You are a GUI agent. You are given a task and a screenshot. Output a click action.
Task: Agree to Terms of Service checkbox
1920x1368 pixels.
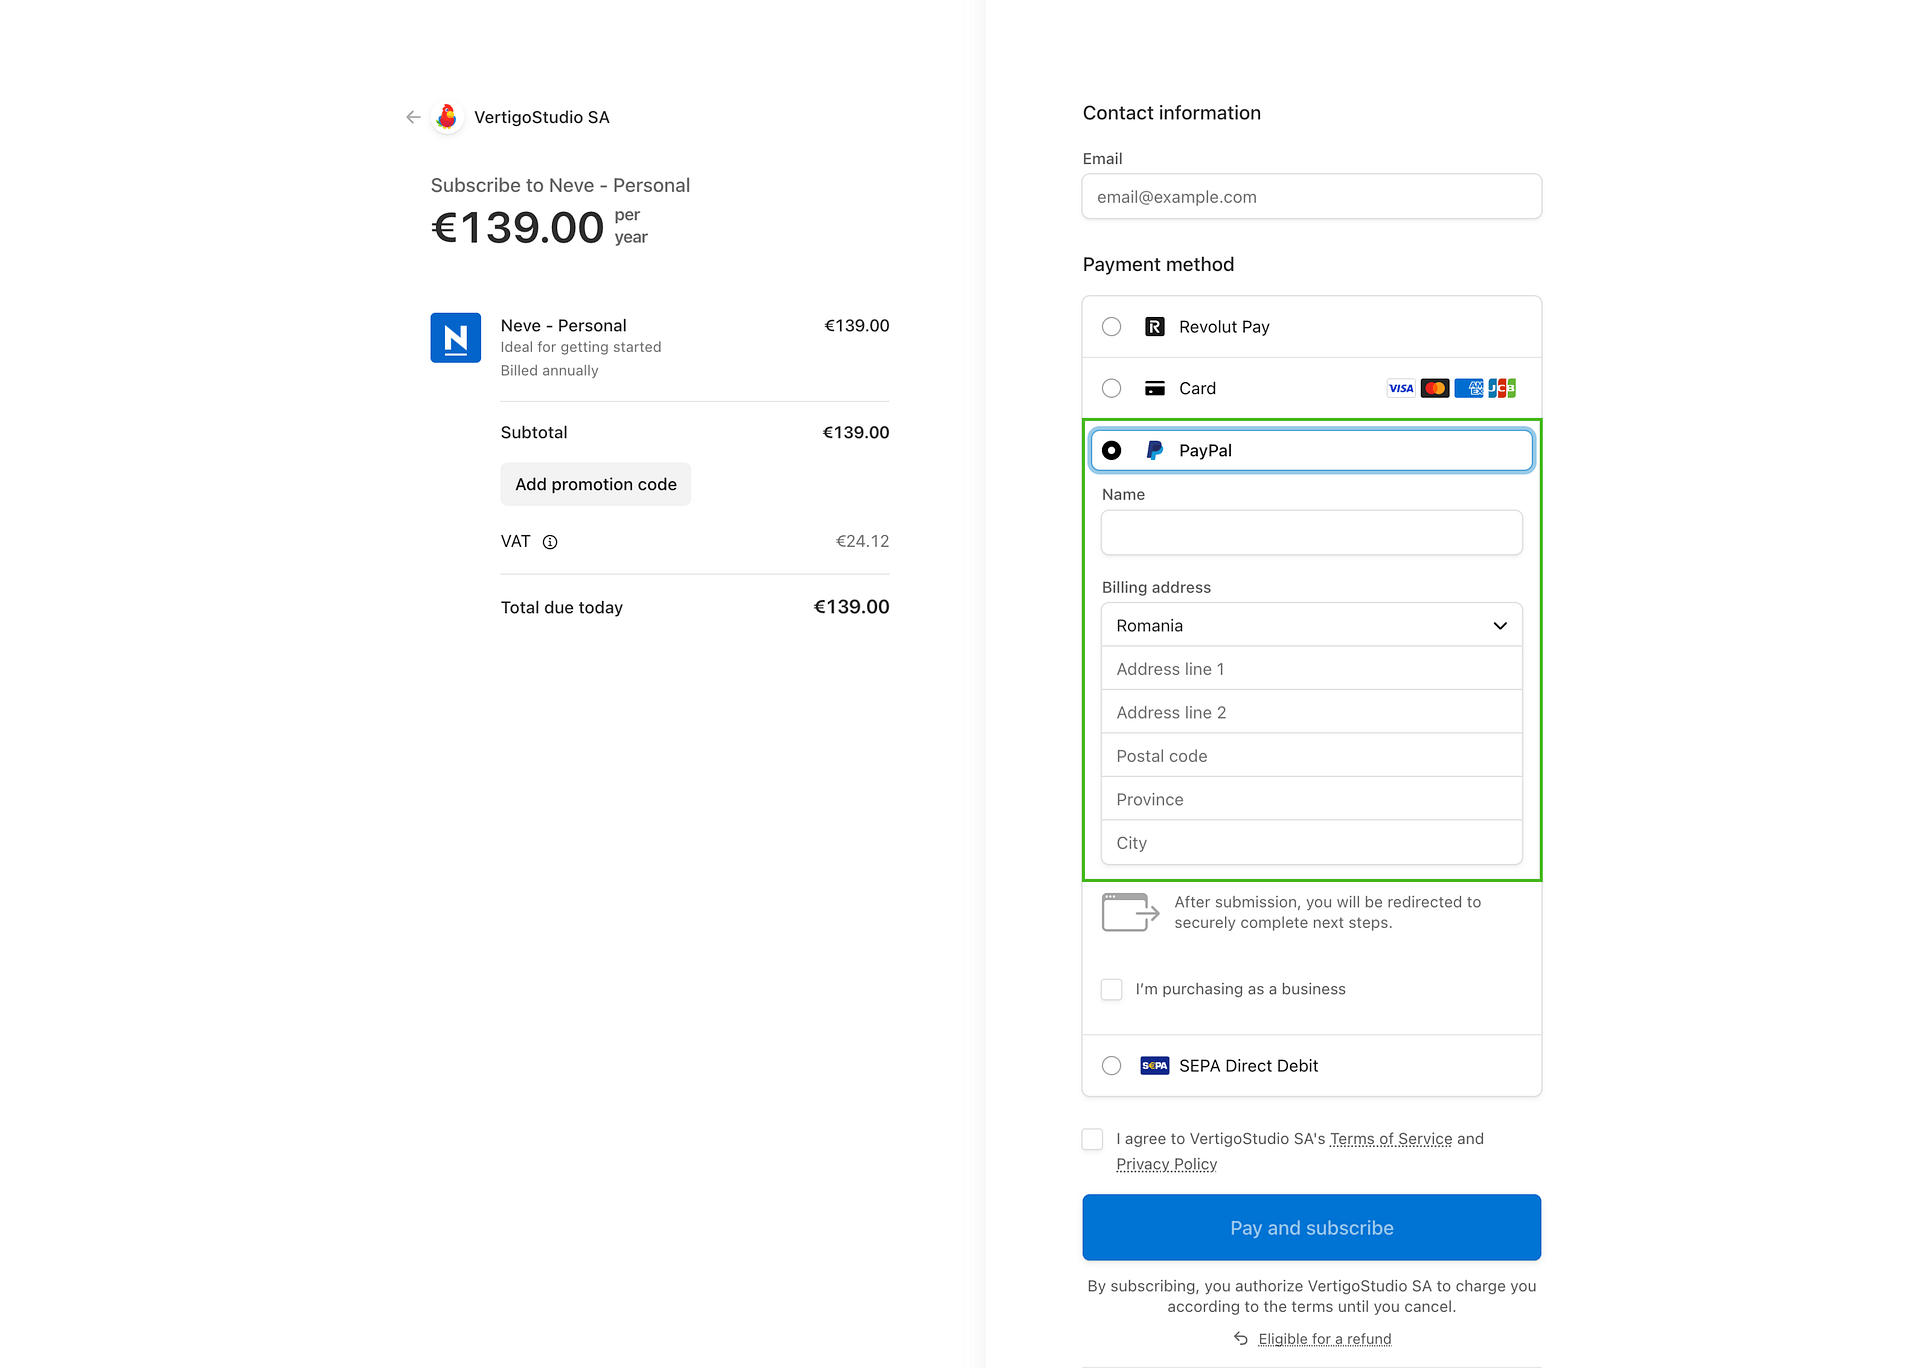[x=1093, y=1139]
